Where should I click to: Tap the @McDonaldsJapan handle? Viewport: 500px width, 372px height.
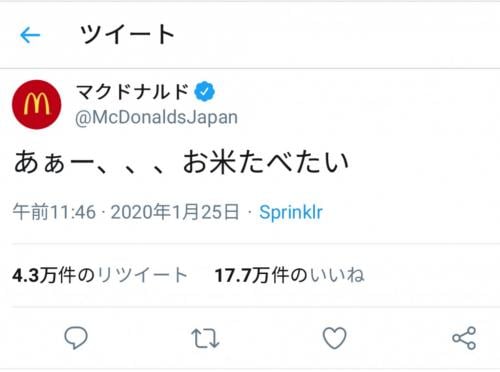point(156,118)
